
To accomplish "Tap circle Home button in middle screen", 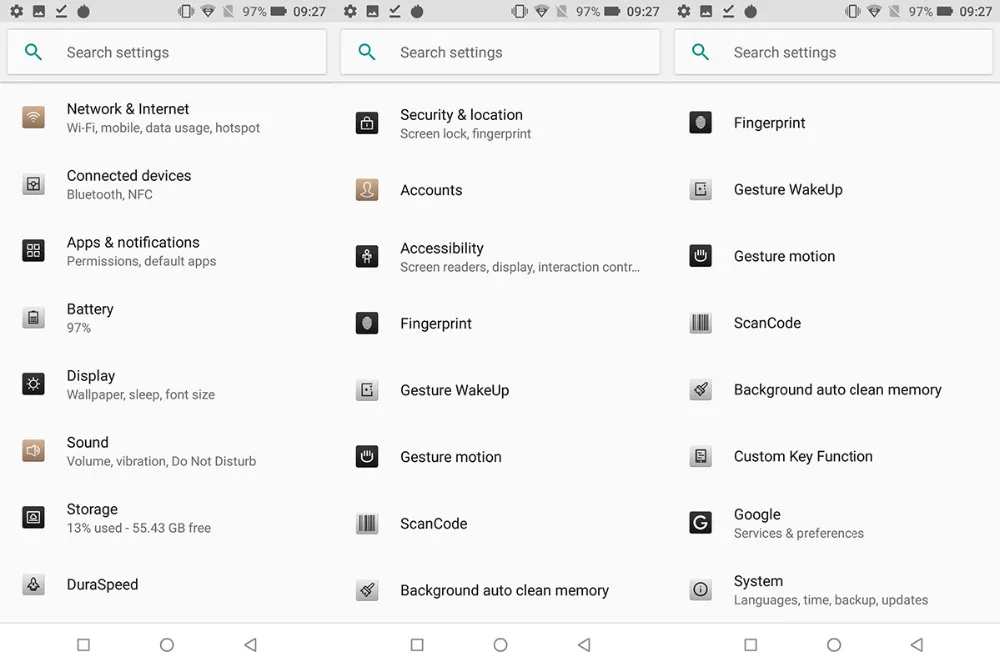I will tap(501, 645).
